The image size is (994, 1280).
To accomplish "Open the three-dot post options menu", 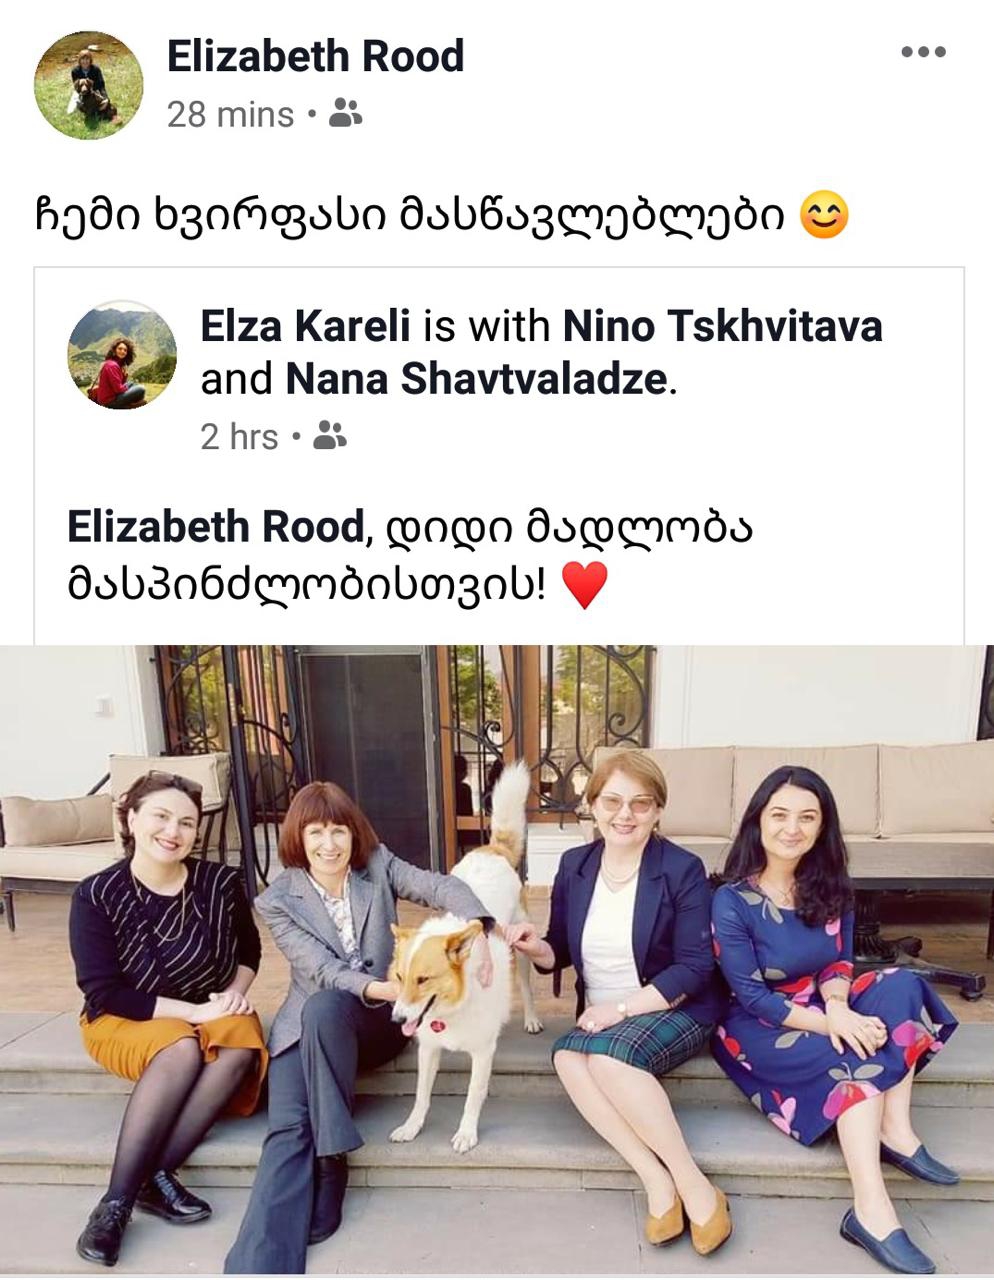I will point(923,52).
